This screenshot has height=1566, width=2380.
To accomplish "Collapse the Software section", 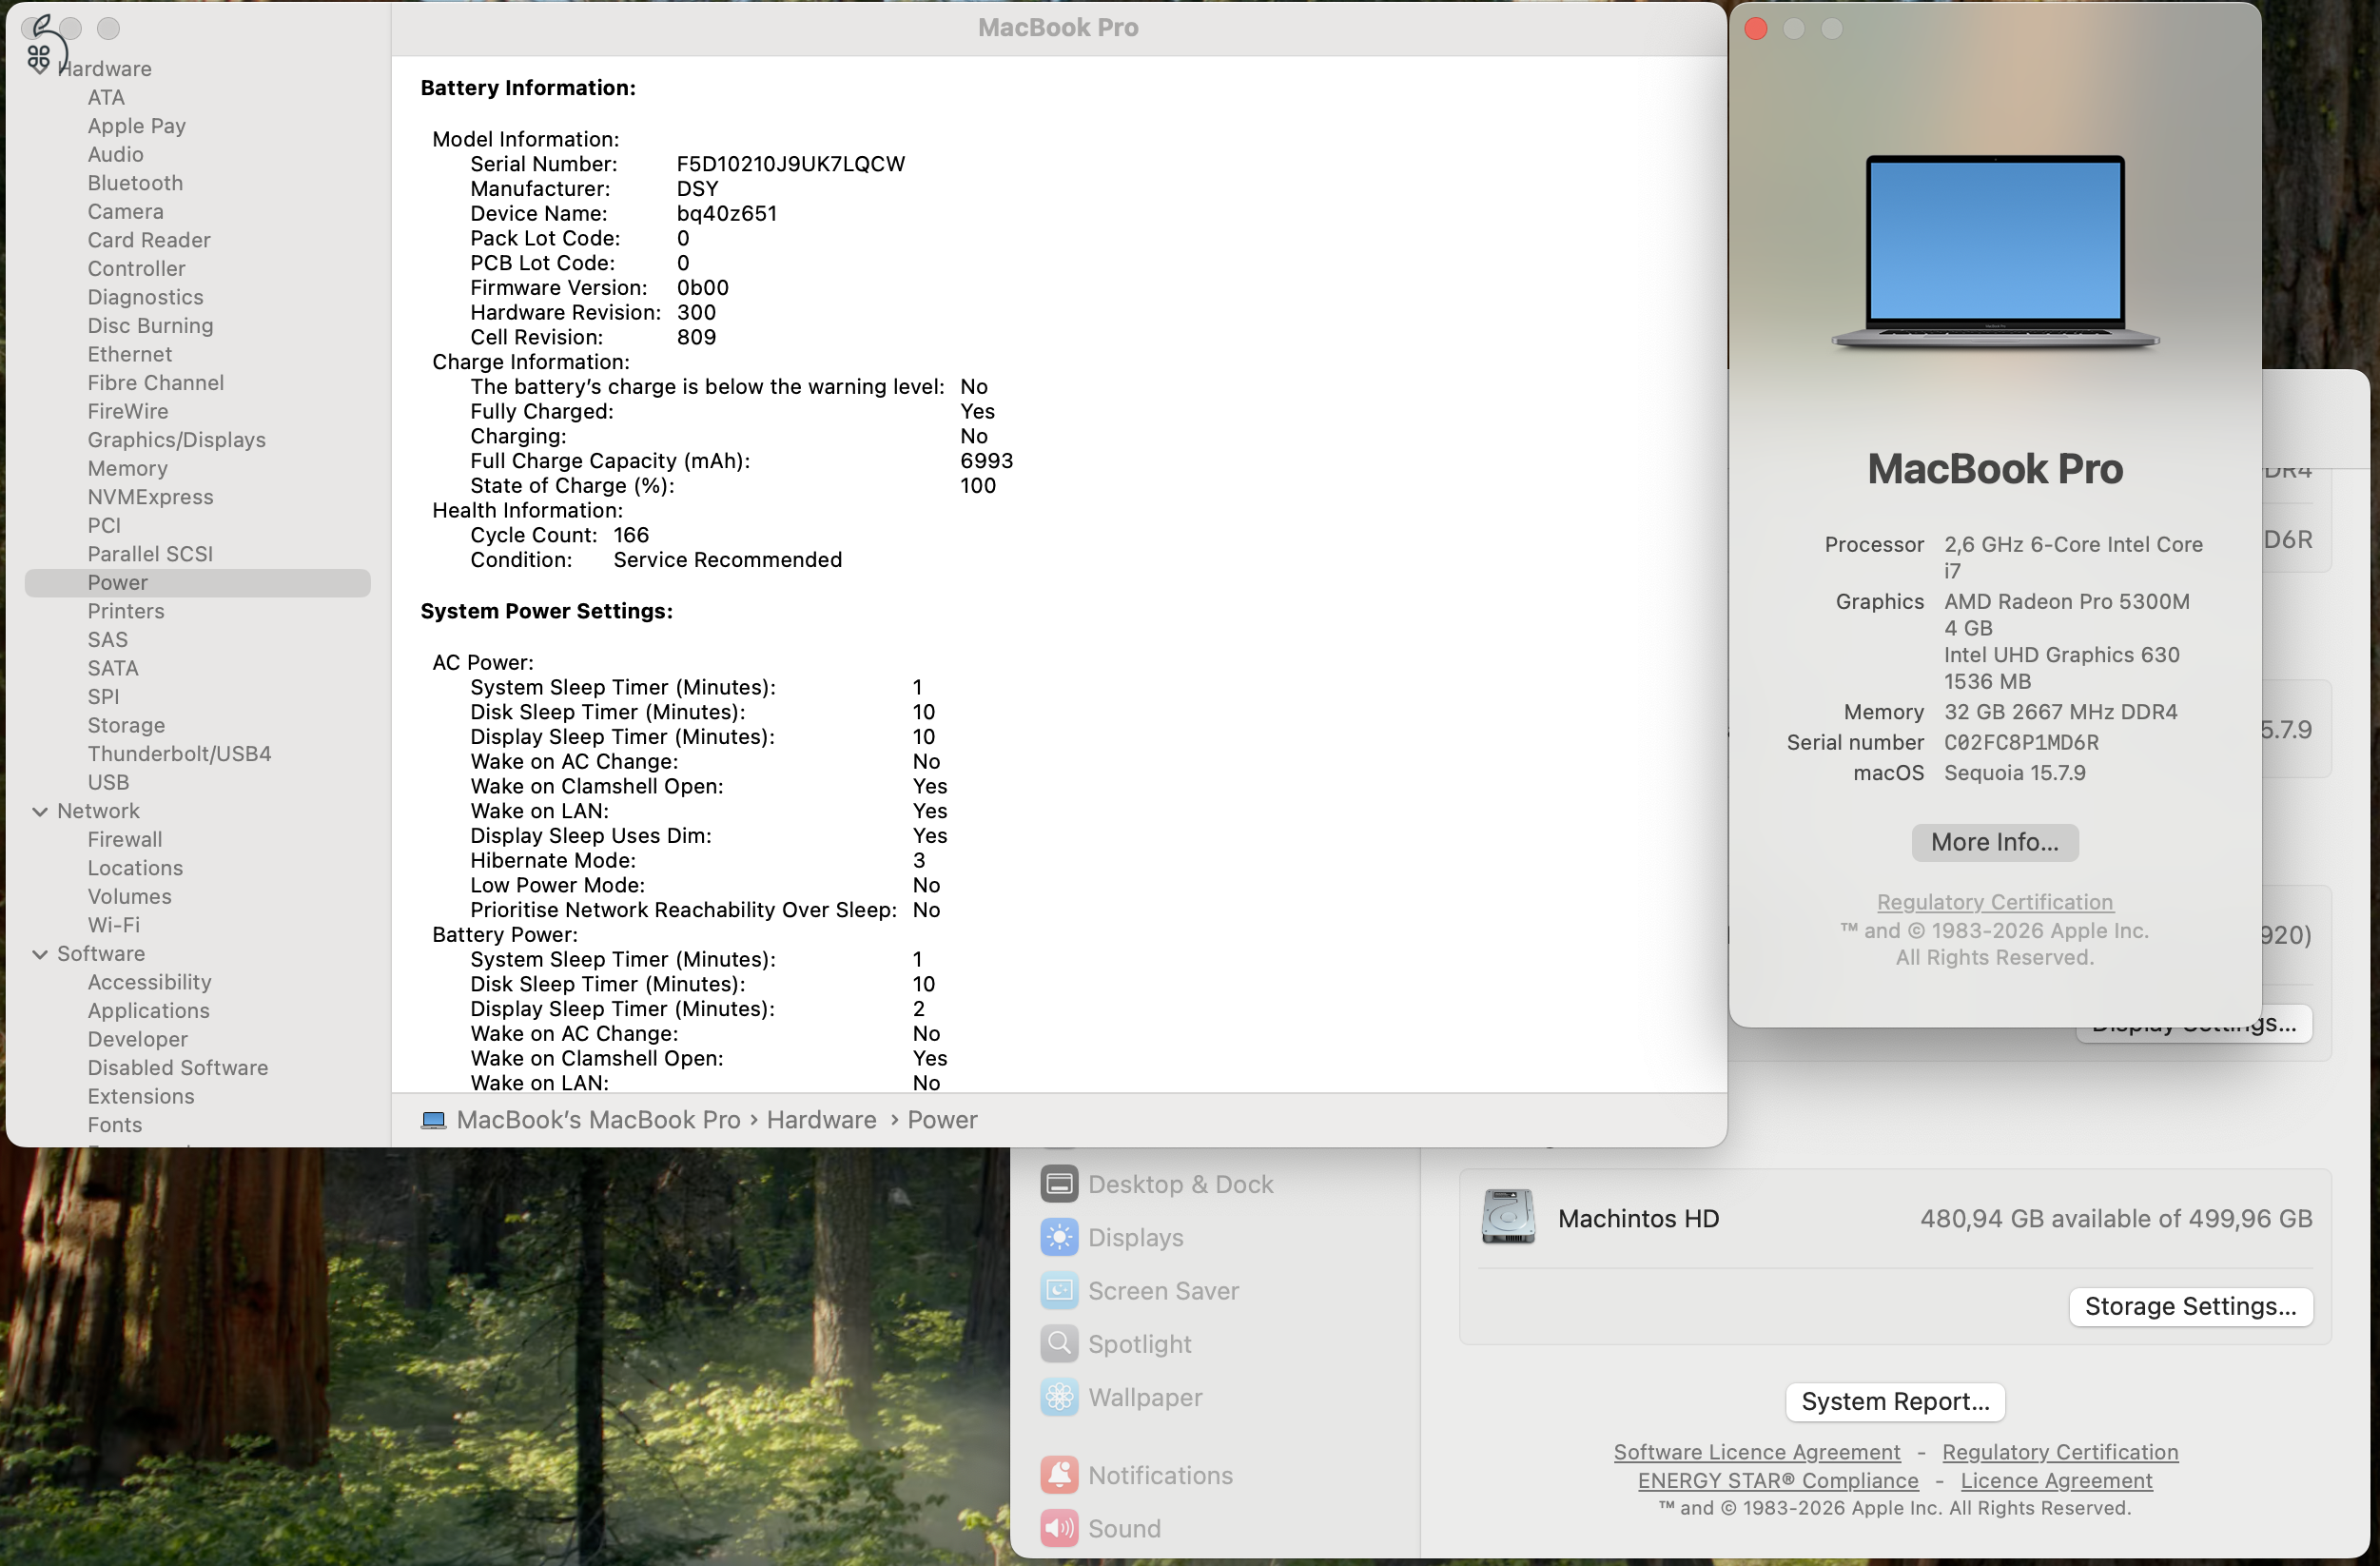I will pyautogui.click(x=40, y=954).
